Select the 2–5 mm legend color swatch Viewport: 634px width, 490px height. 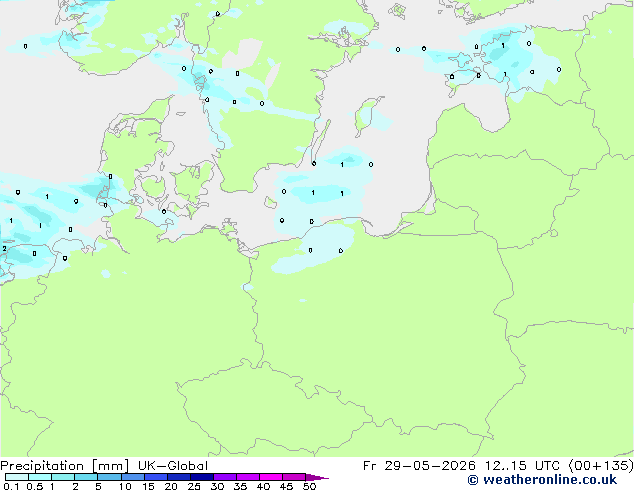86,477
